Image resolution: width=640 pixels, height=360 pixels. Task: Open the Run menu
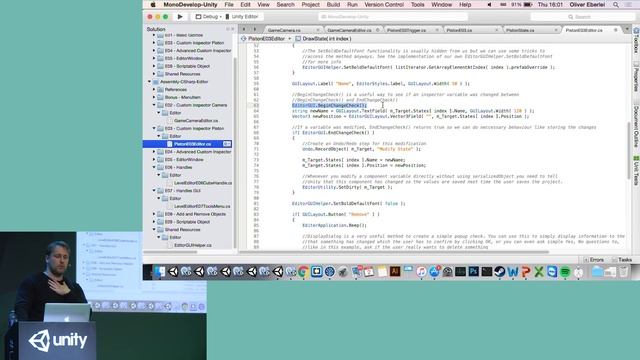coord(352,4)
